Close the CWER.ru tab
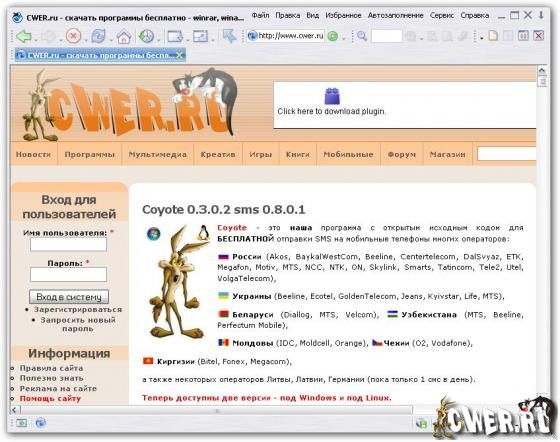Screen dimensions: 560x442 click(x=180, y=55)
